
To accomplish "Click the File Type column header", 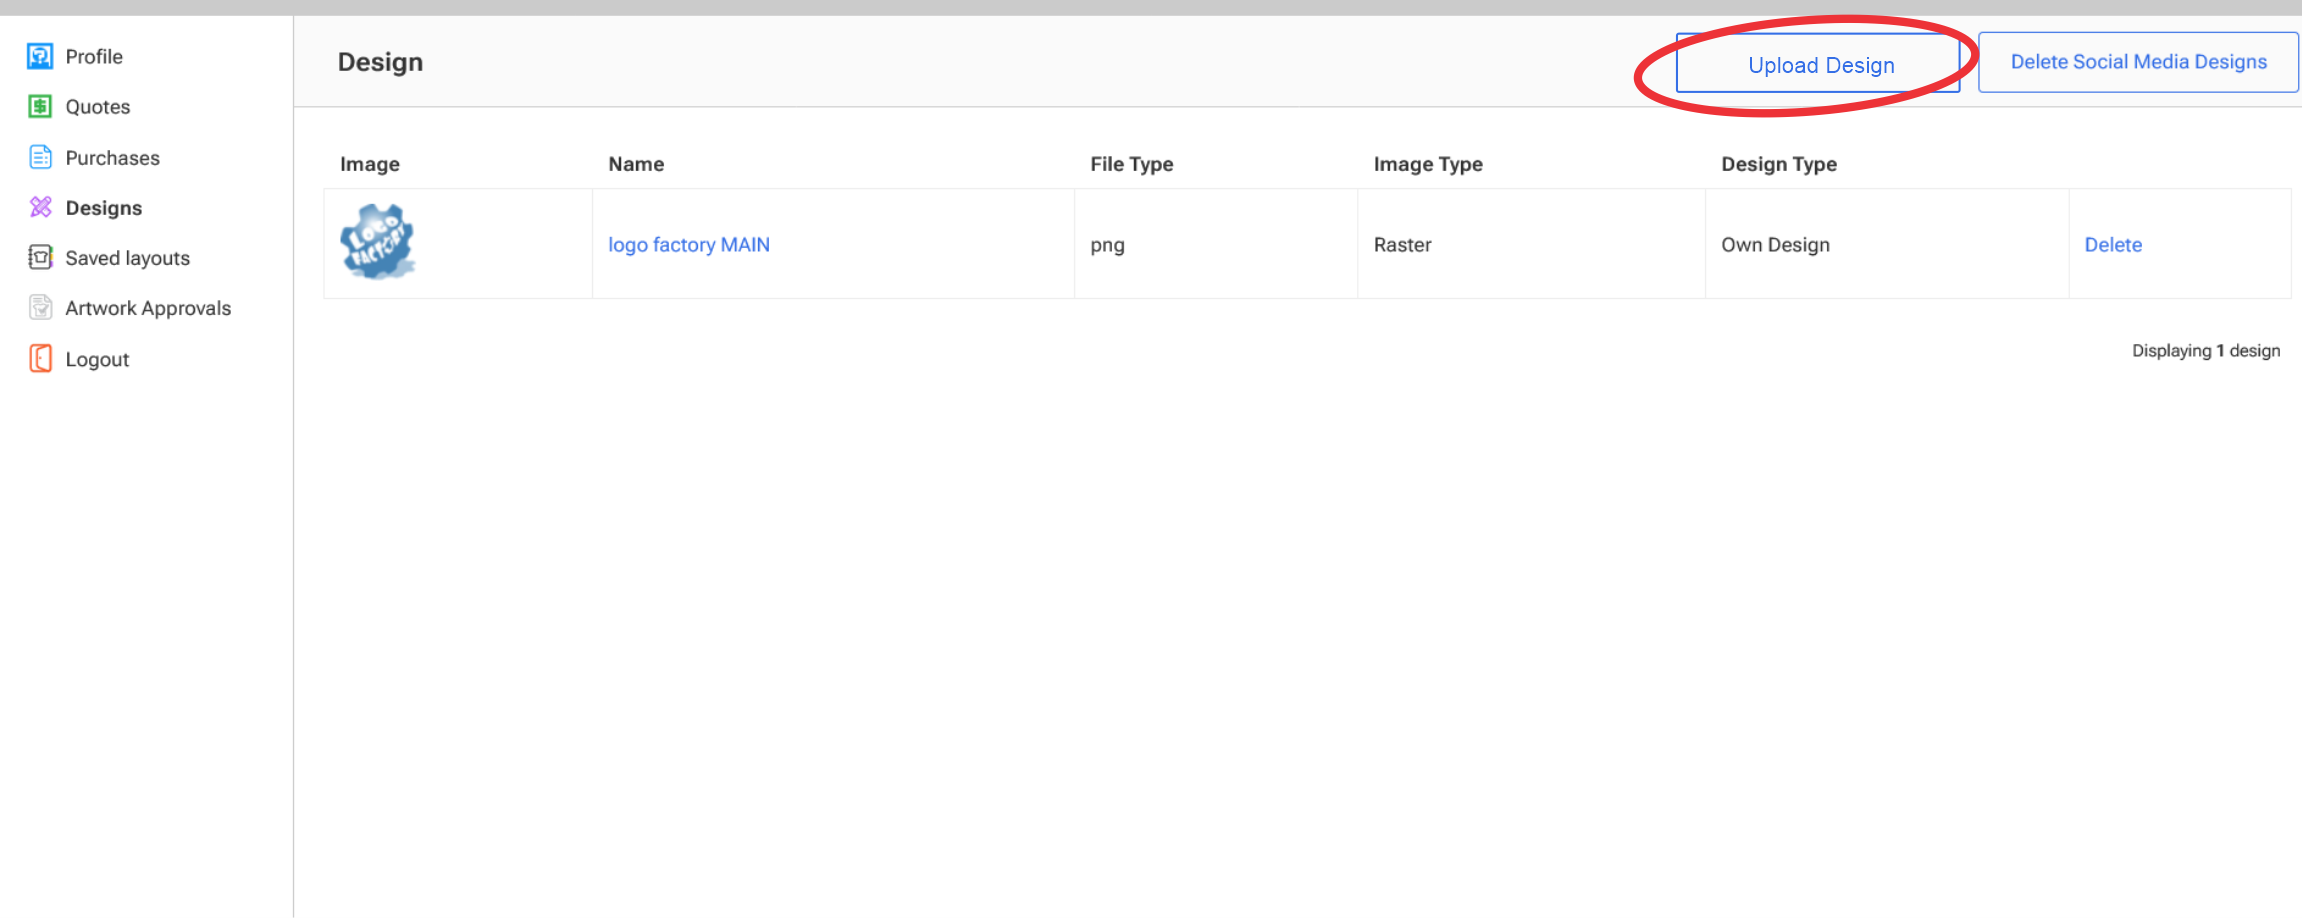I will (1131, 164).
